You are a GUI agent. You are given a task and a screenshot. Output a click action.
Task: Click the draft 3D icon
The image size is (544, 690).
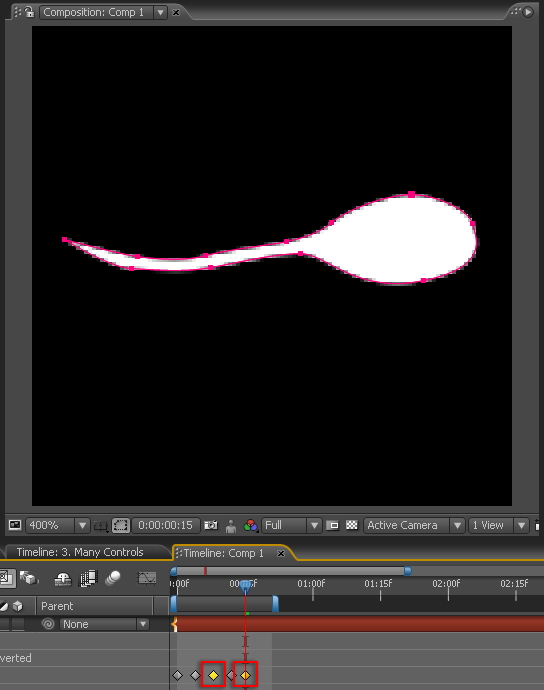29,578
